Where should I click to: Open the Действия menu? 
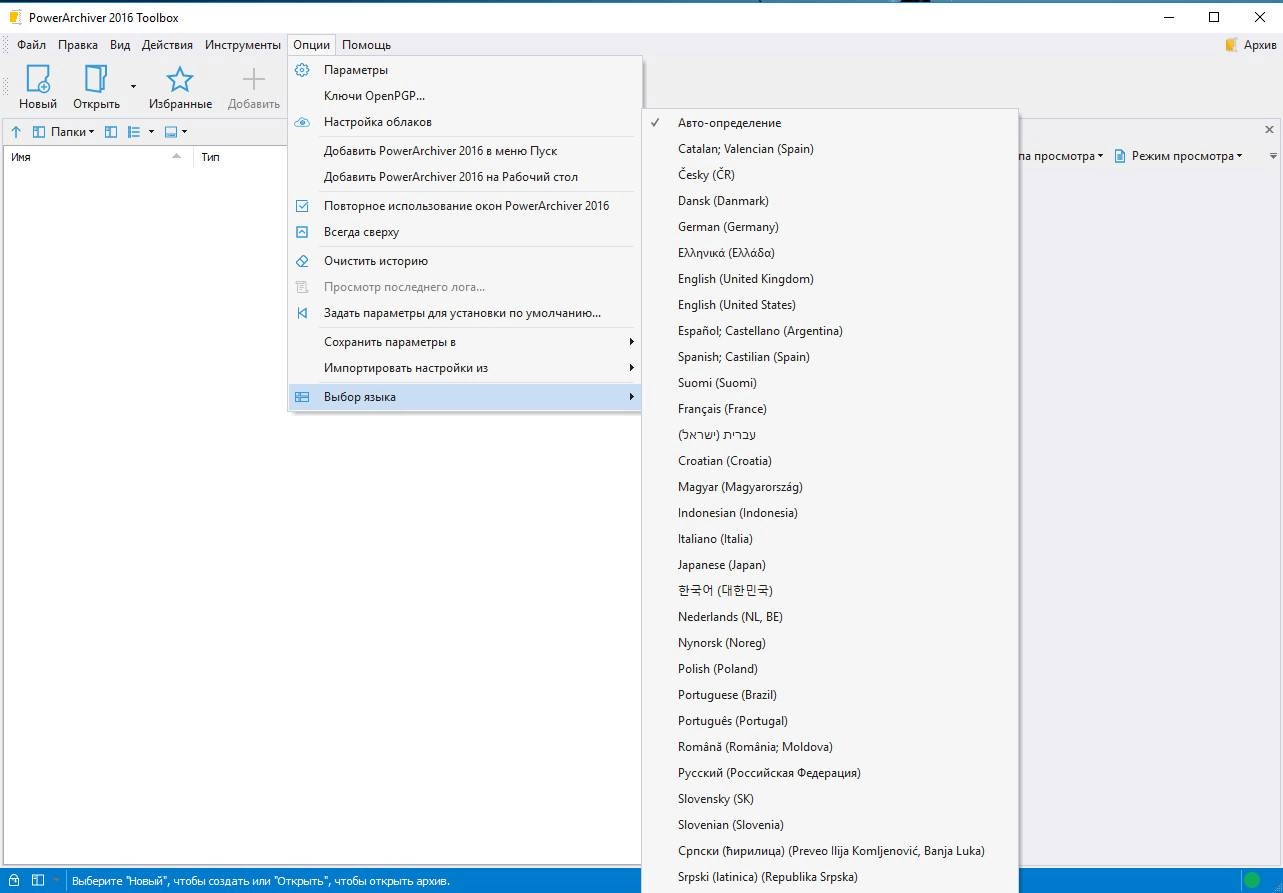pos(167,45)
